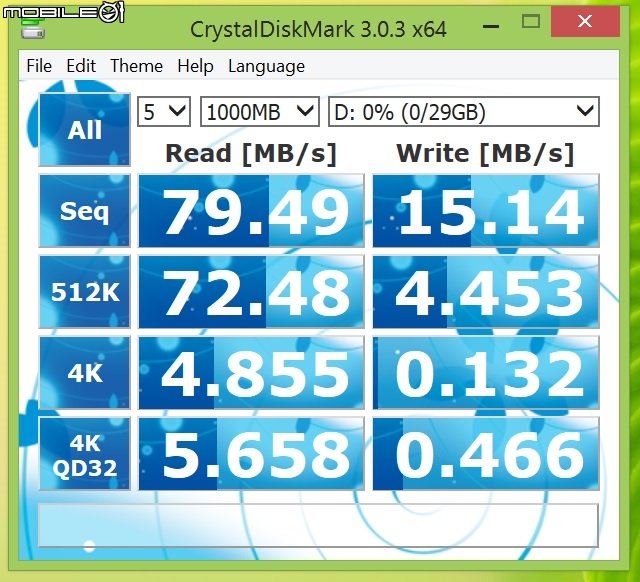Maximize the CrystalDiskMark window
The image size is (640, 582).
pos(531,22)
